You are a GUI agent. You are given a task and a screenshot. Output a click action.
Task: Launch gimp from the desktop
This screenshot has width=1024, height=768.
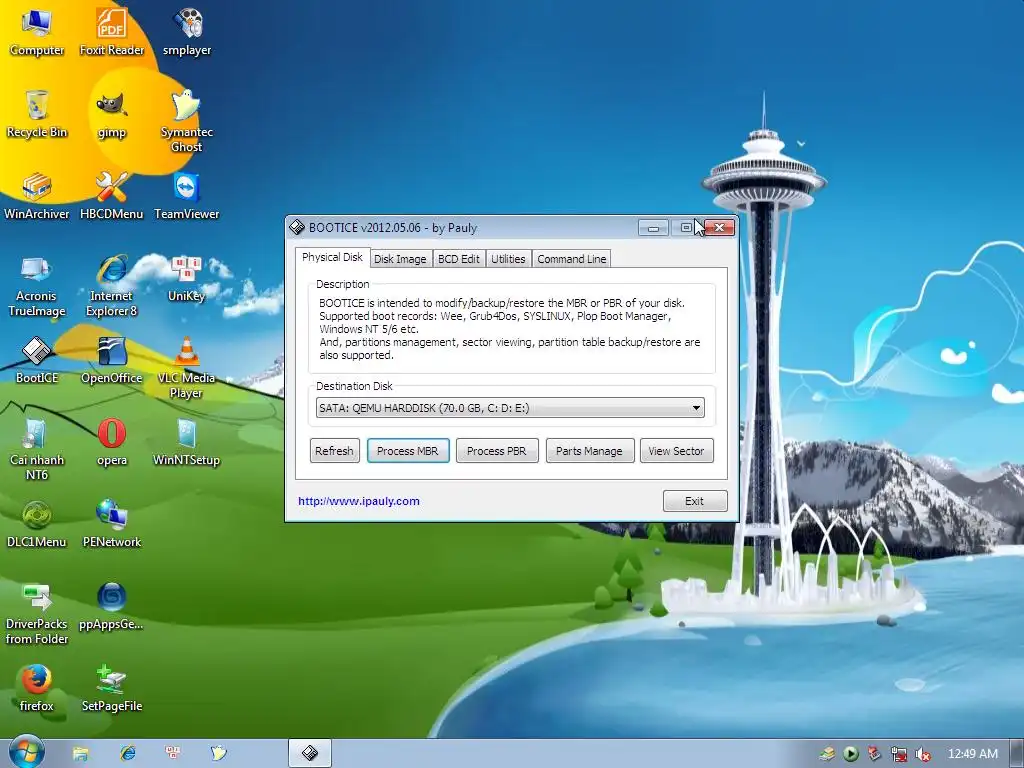click(112, 114)
